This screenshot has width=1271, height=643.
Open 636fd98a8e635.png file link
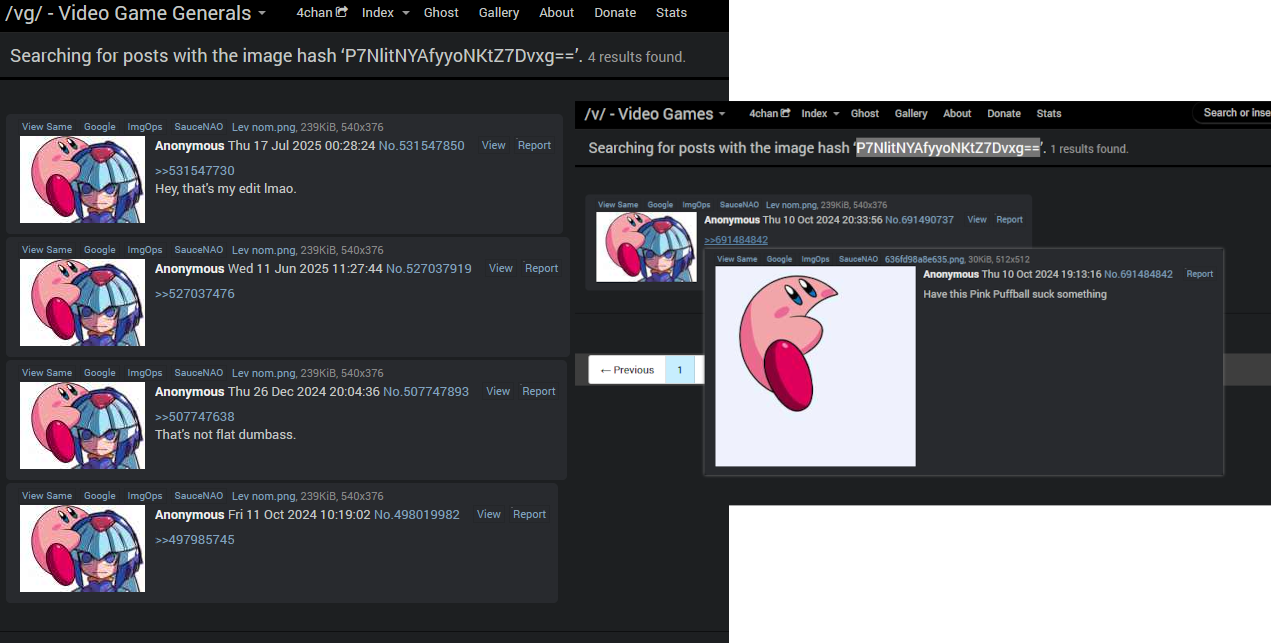924,259
